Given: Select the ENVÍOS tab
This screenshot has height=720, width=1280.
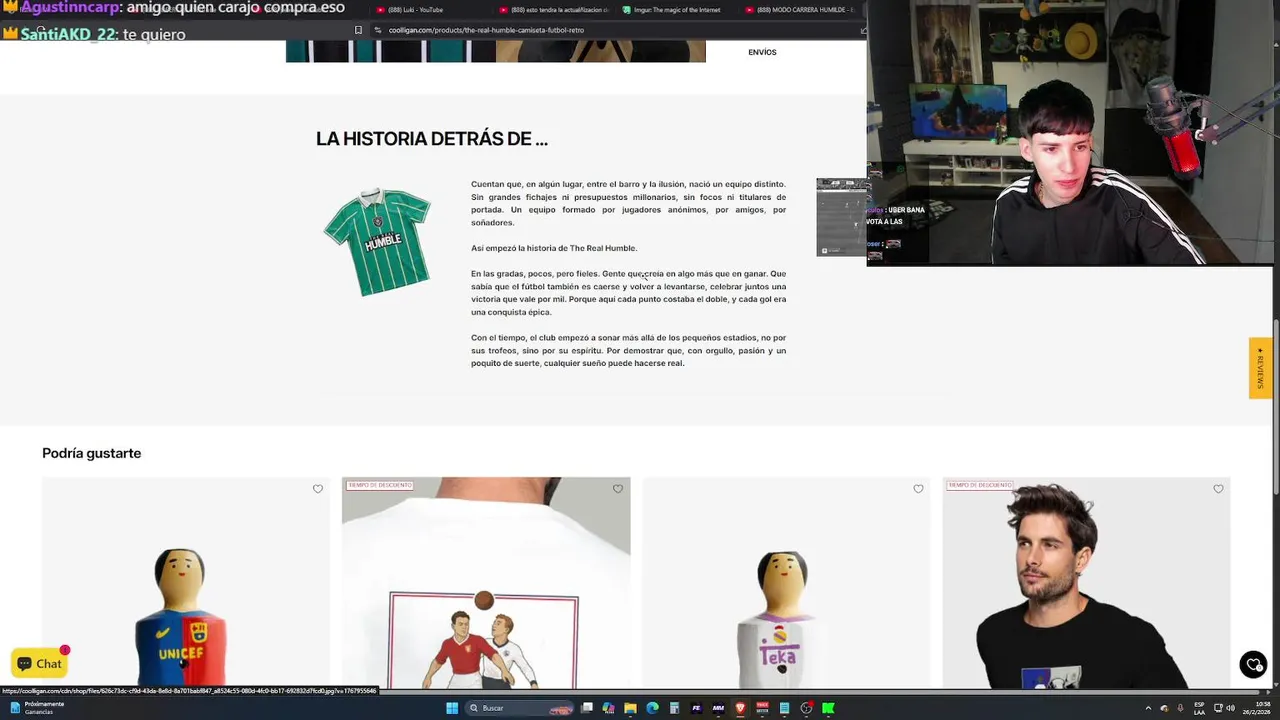Looking at the screenshot, I should (762, 52).
